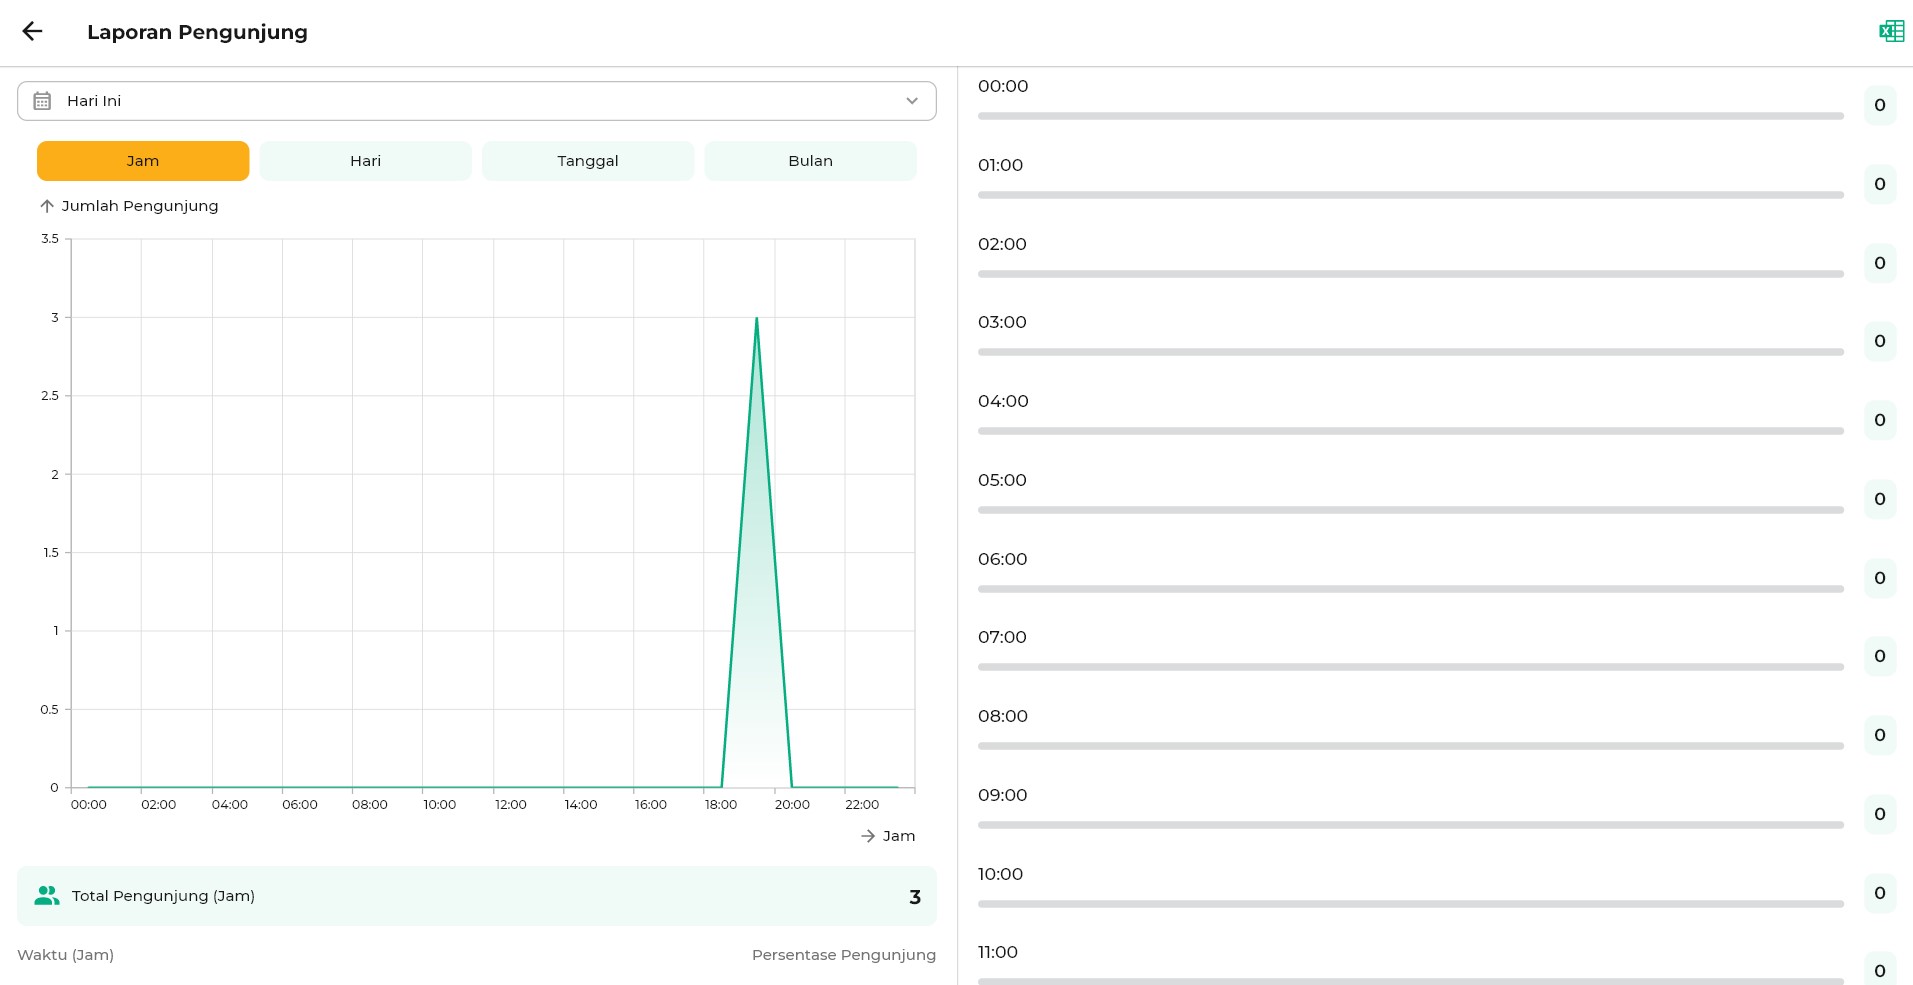Image resolution: width=1913 pixels, height=985 pixels.
Task: Click the right arrow beside Jam axis label
Action: pos(868,836)
